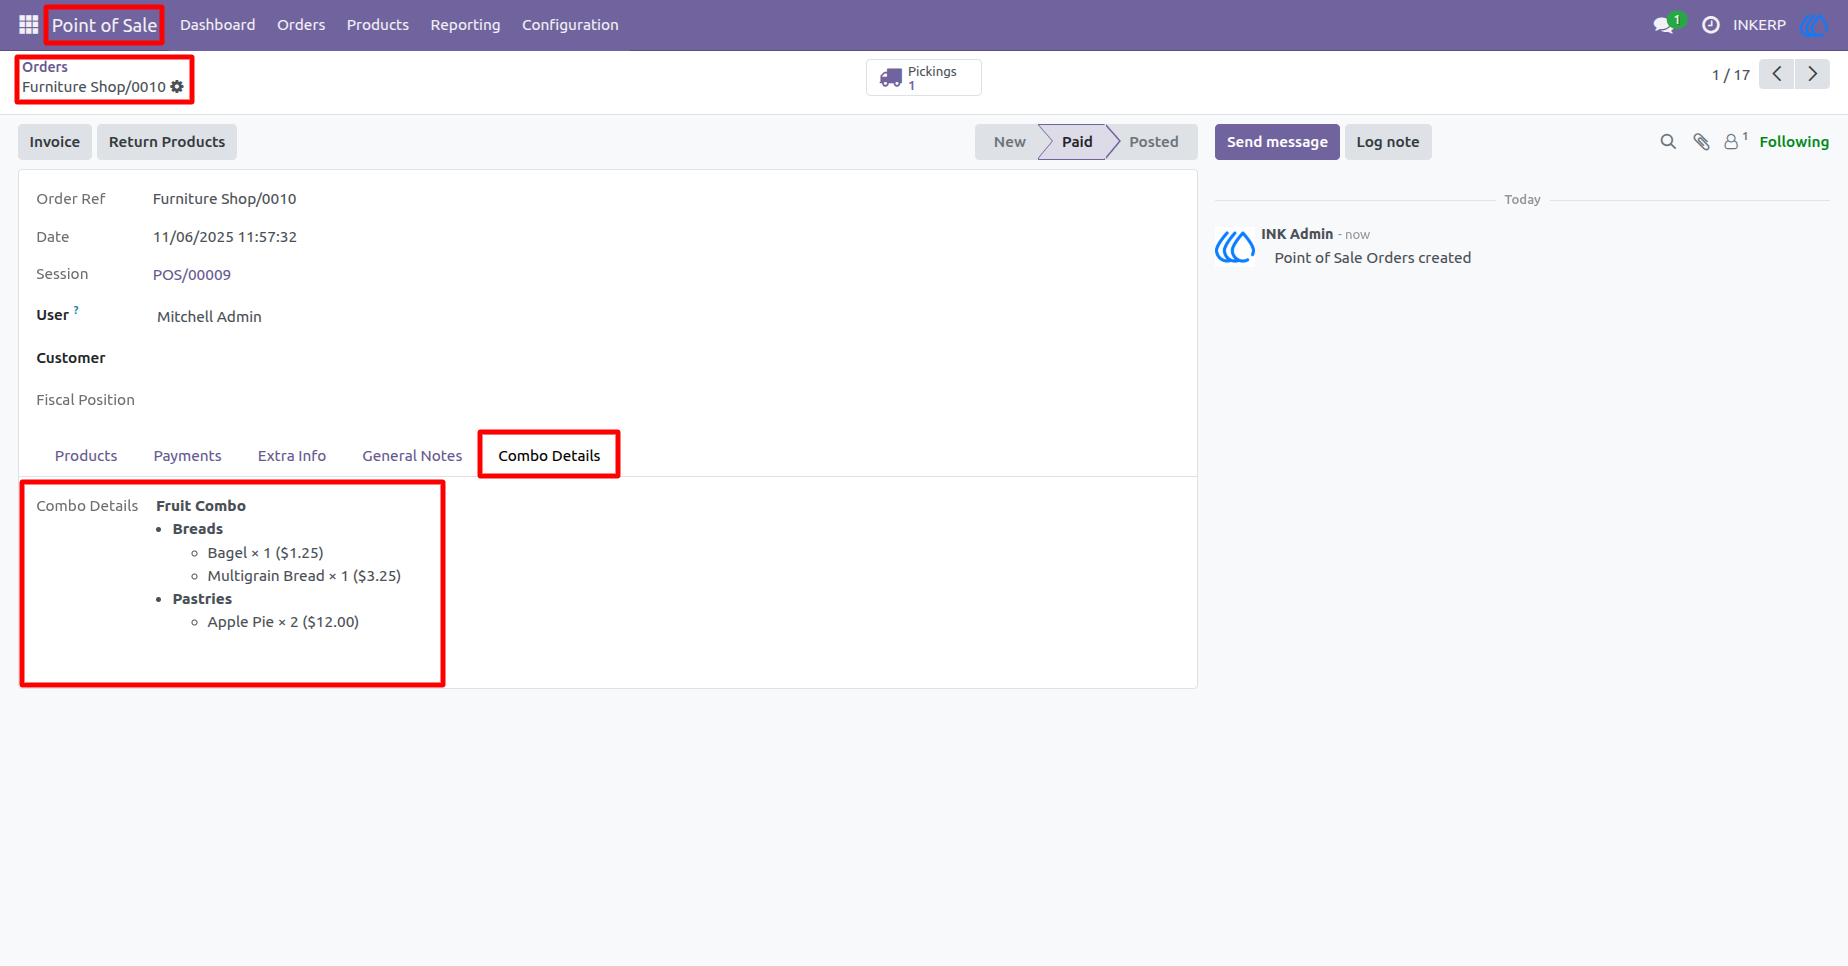Click the date 11/06/2025 11:57:32
The image size is (1848, 966).
(225, 237)
